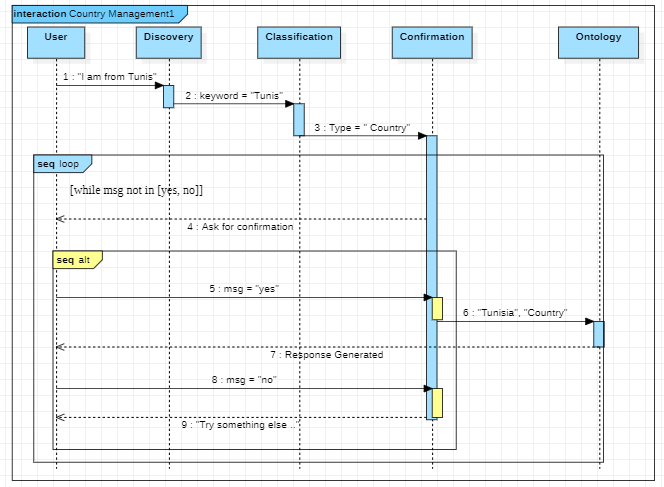Click the Classification activation bar
Image resolution: width=664 pixels, height=487 pixels.
(x=299, y=119)
